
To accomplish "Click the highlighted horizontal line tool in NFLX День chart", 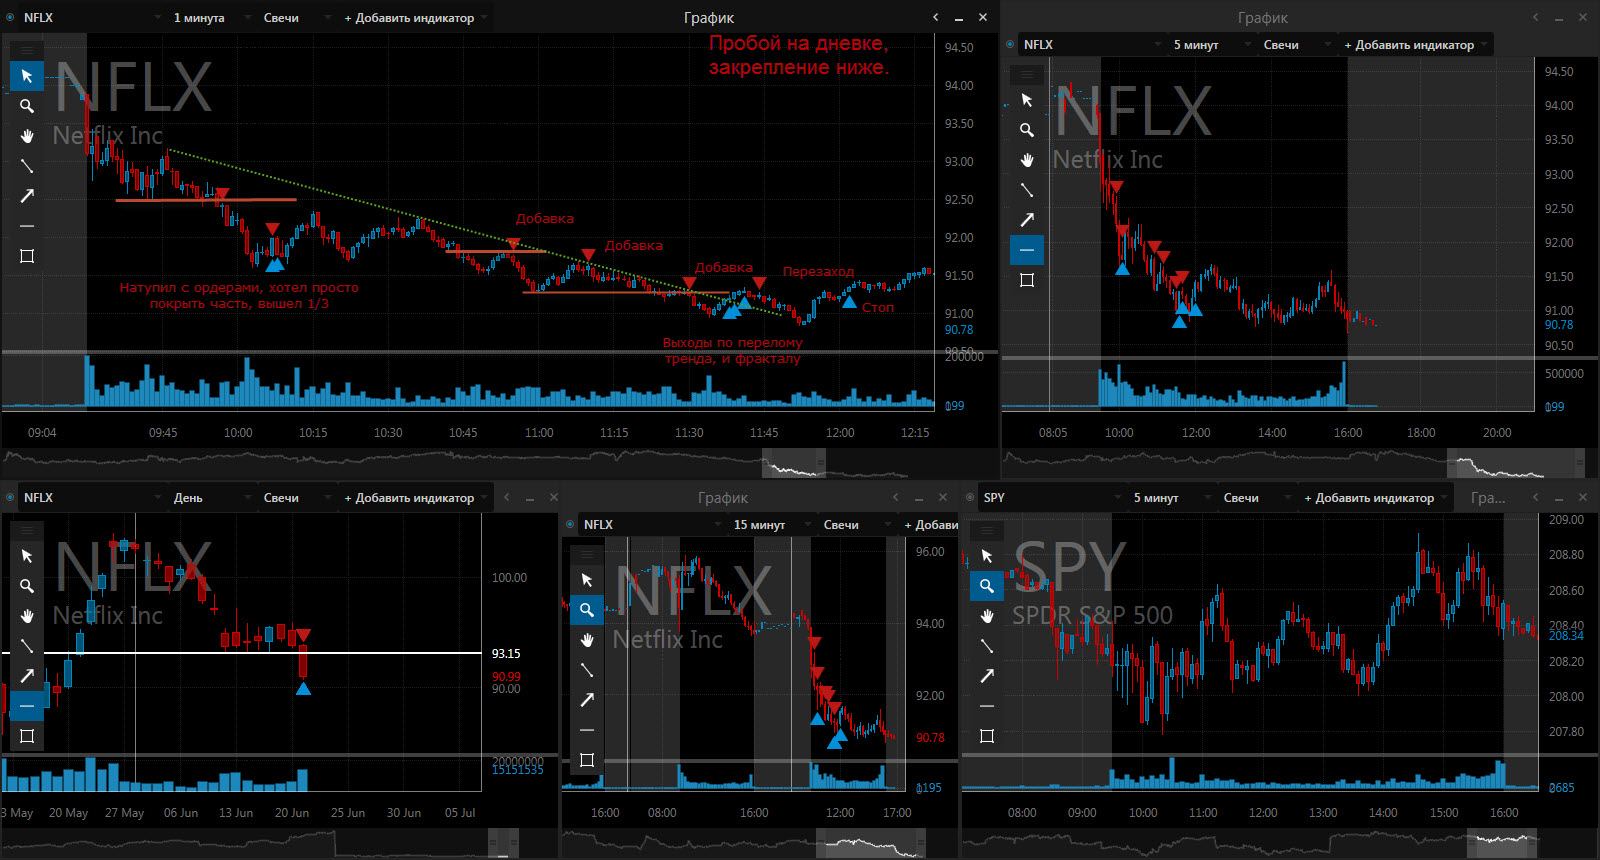I will pyautogui.click(x=27, y=706).
